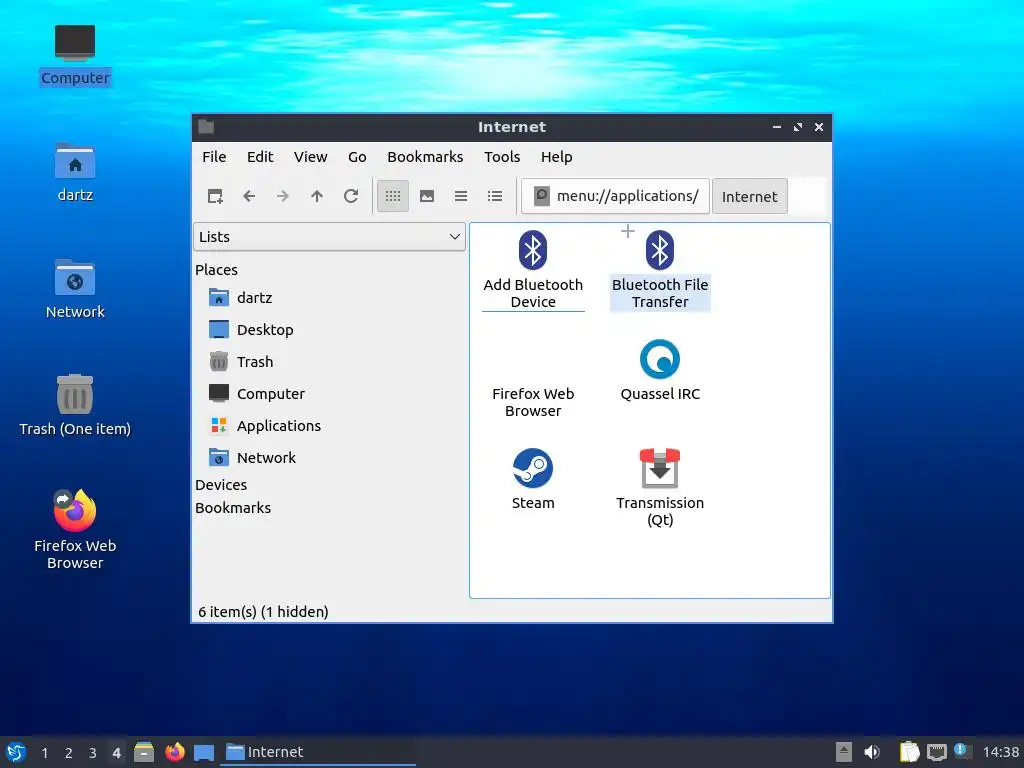Open the Bookmarks menu
This screenshot has width=1024, height=768.
coord(425,157)
